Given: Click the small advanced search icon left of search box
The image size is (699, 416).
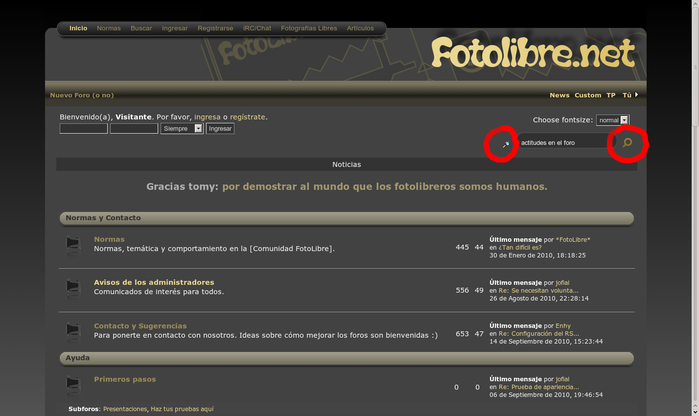Looking at the screenshot, I should [x=506, y=144].
